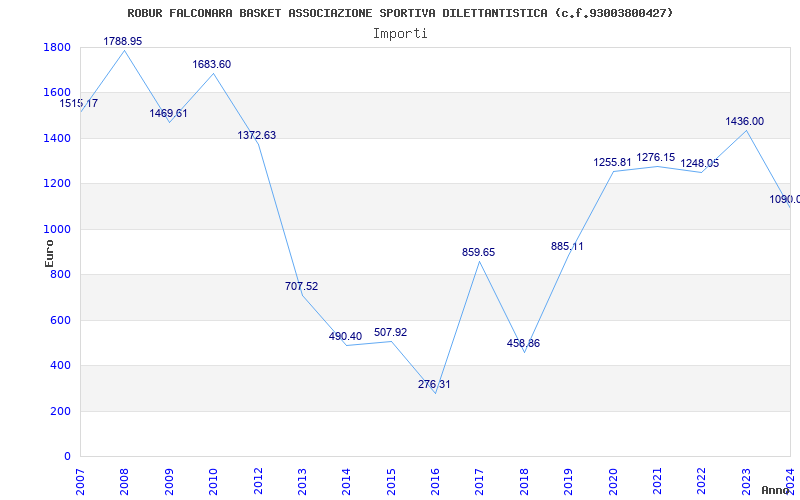The width and height of the screenshot is (800, 500).
Task: Click the 1469.61 data label
Action: [168, 113]
